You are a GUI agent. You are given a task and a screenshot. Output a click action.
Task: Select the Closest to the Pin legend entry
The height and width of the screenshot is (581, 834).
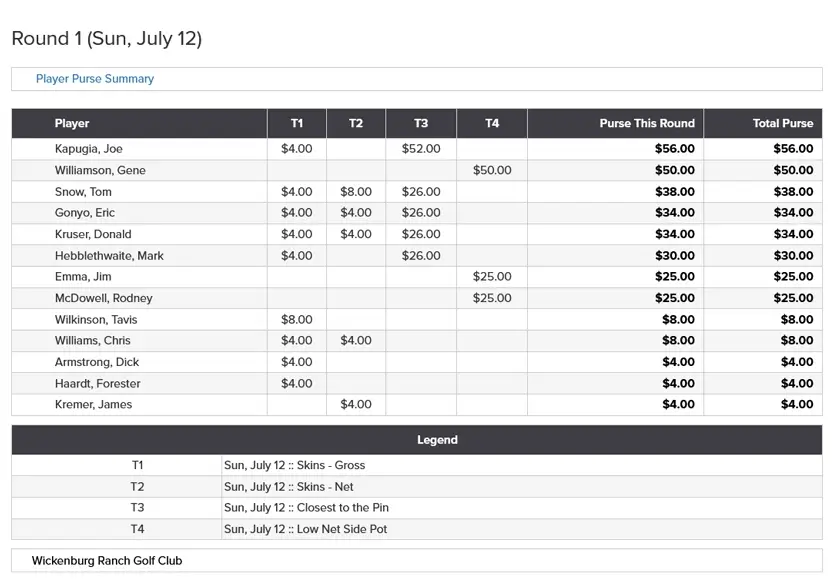pos(306,508)
